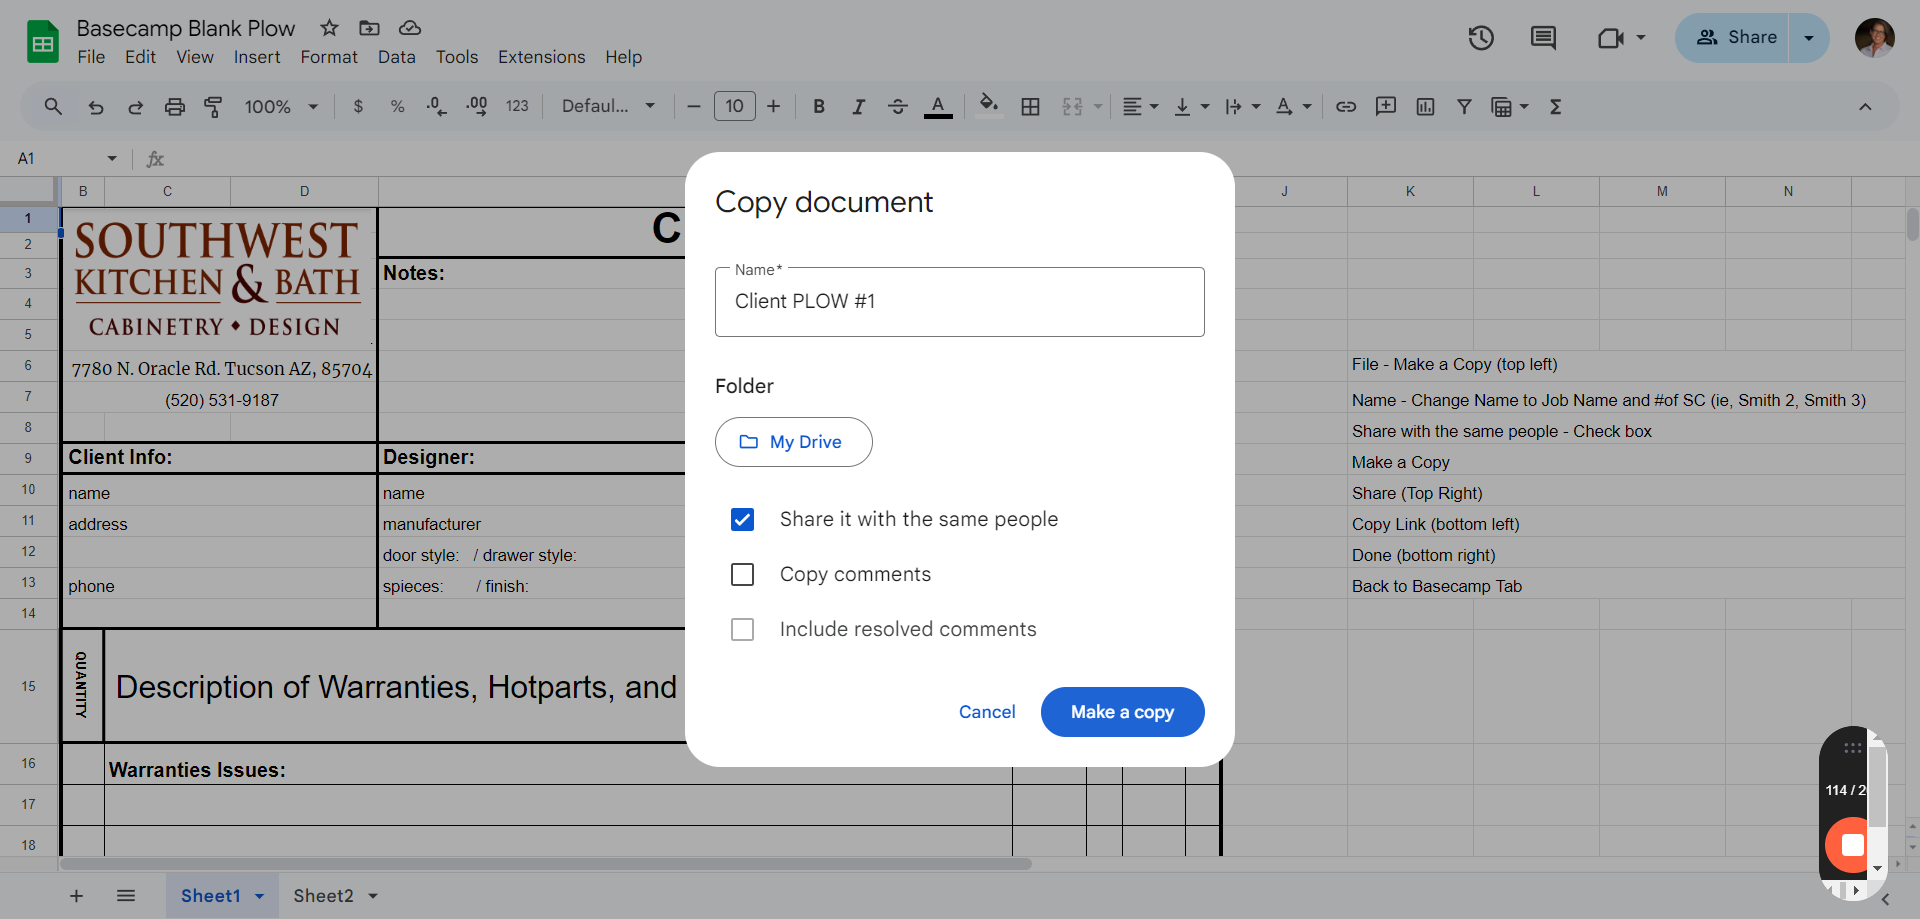Decrease decimal places
Viewport: 1920px width, 919px height.
click(x=436, y=106)
